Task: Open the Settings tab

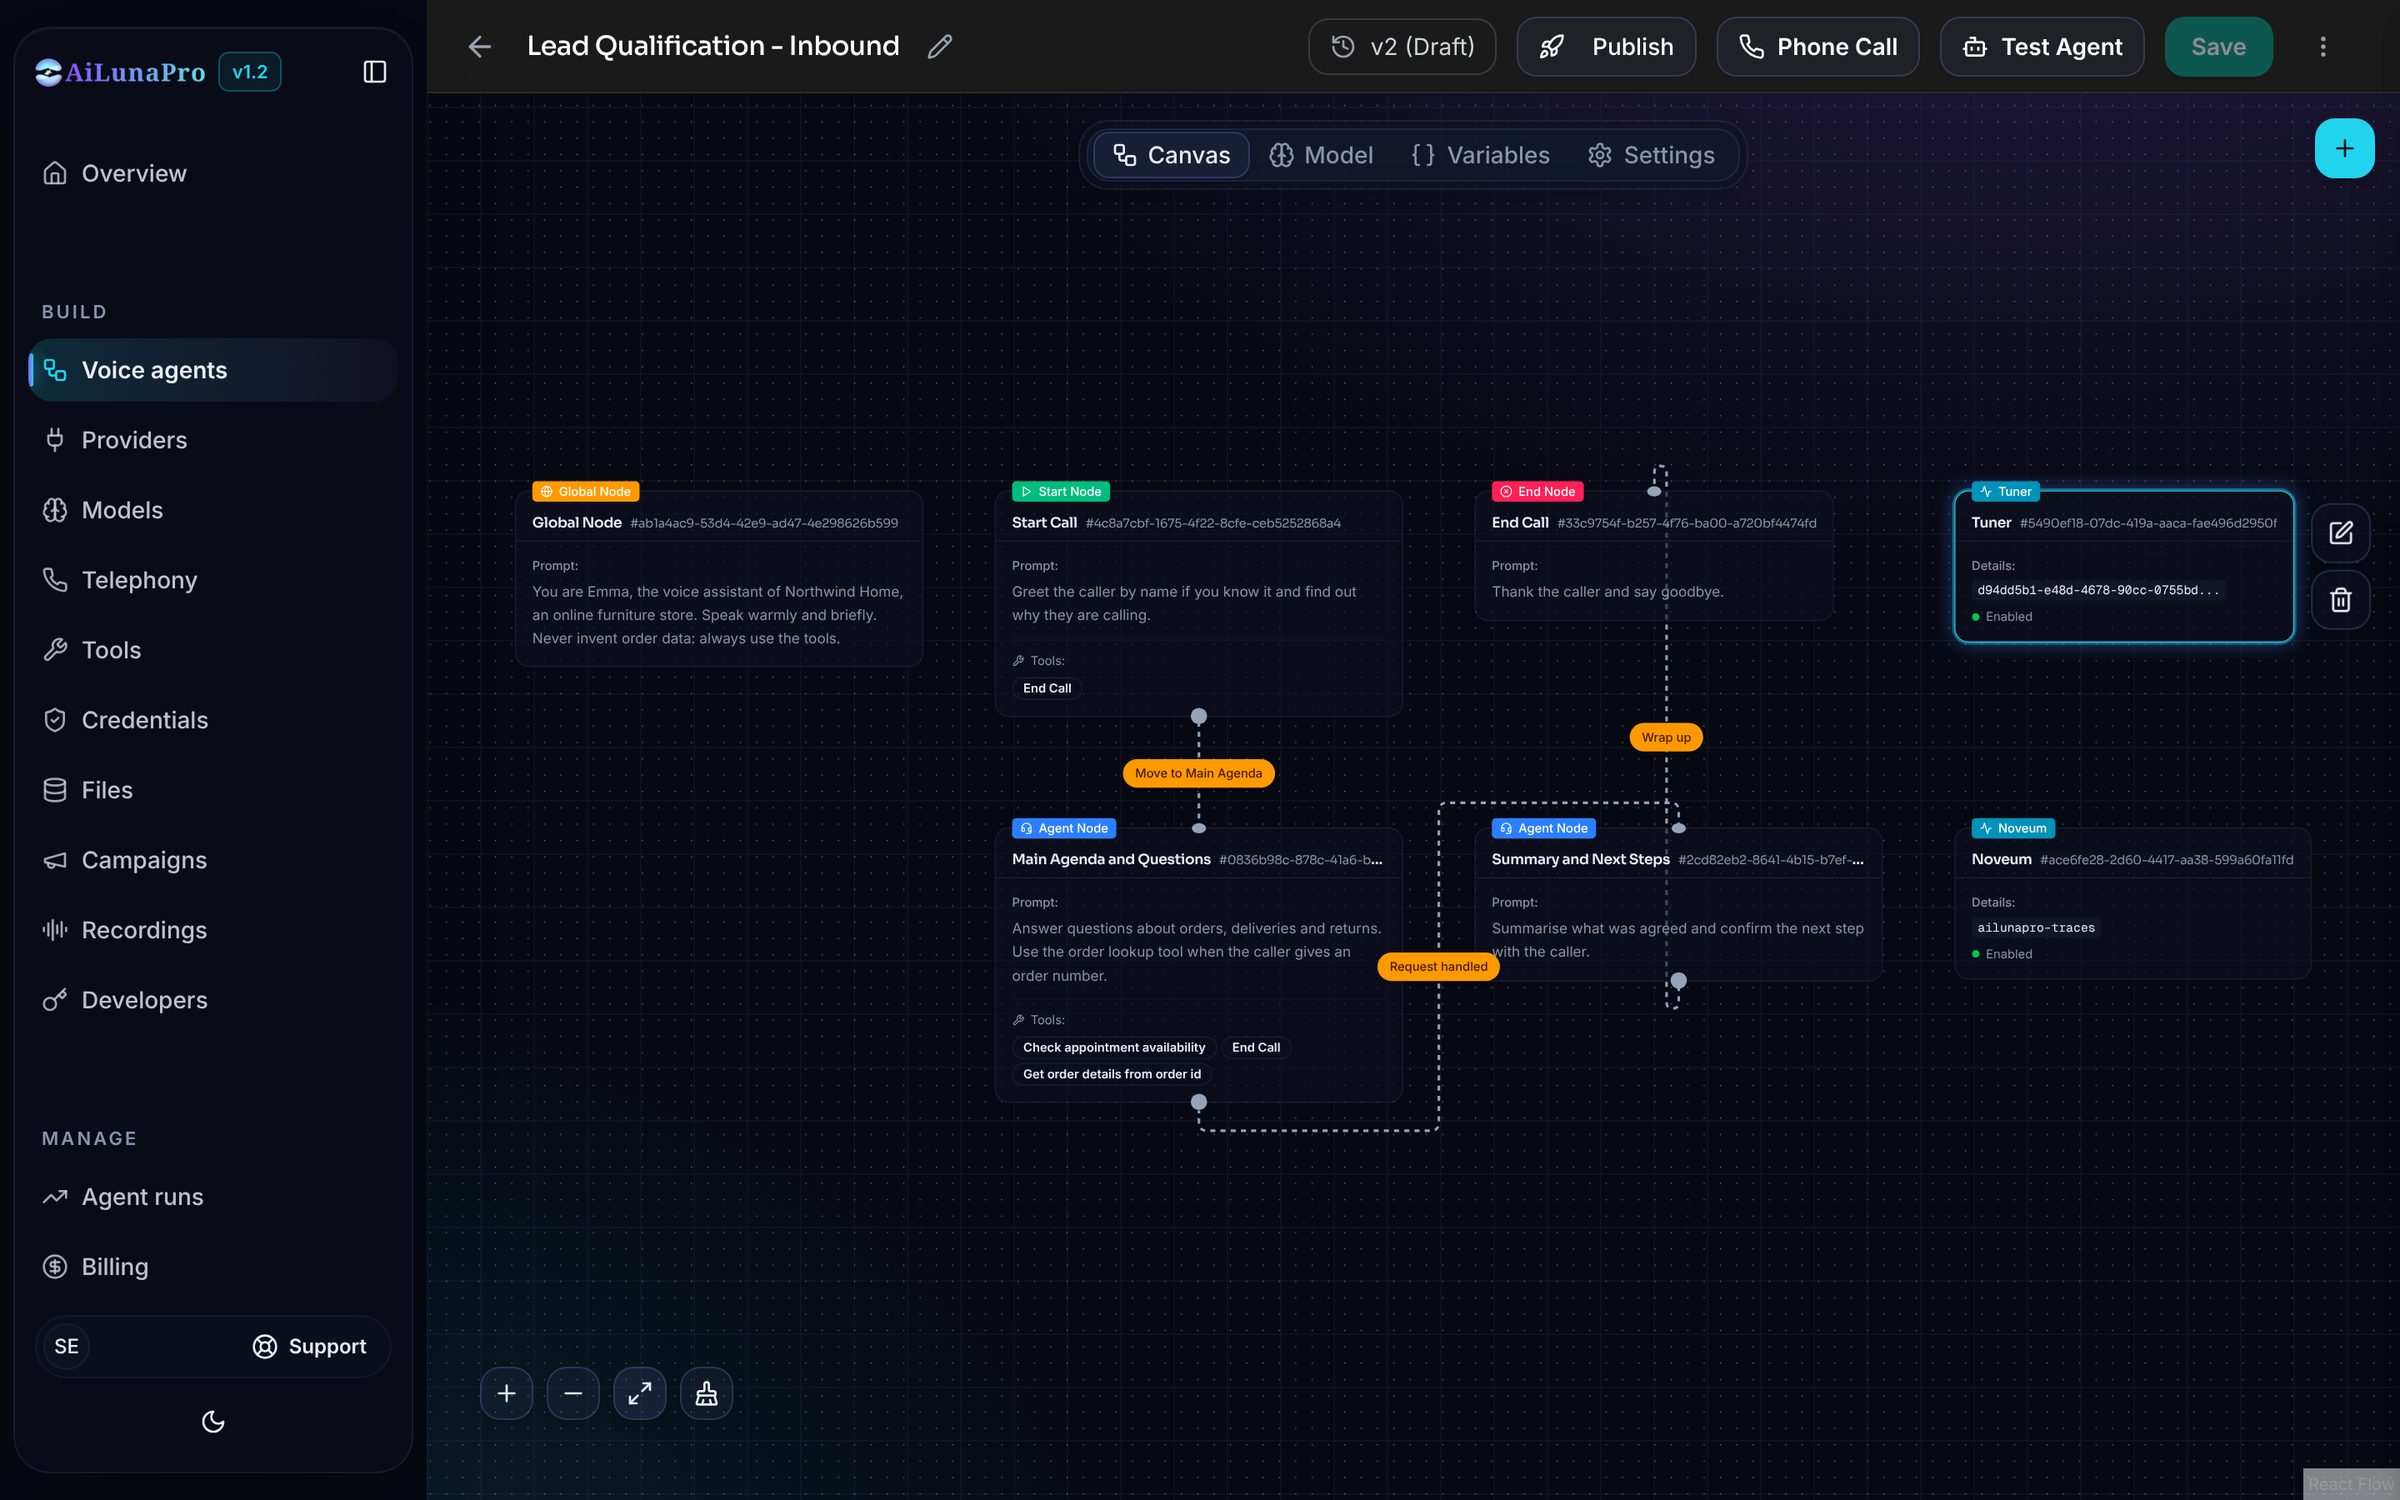Action: 1651,155
